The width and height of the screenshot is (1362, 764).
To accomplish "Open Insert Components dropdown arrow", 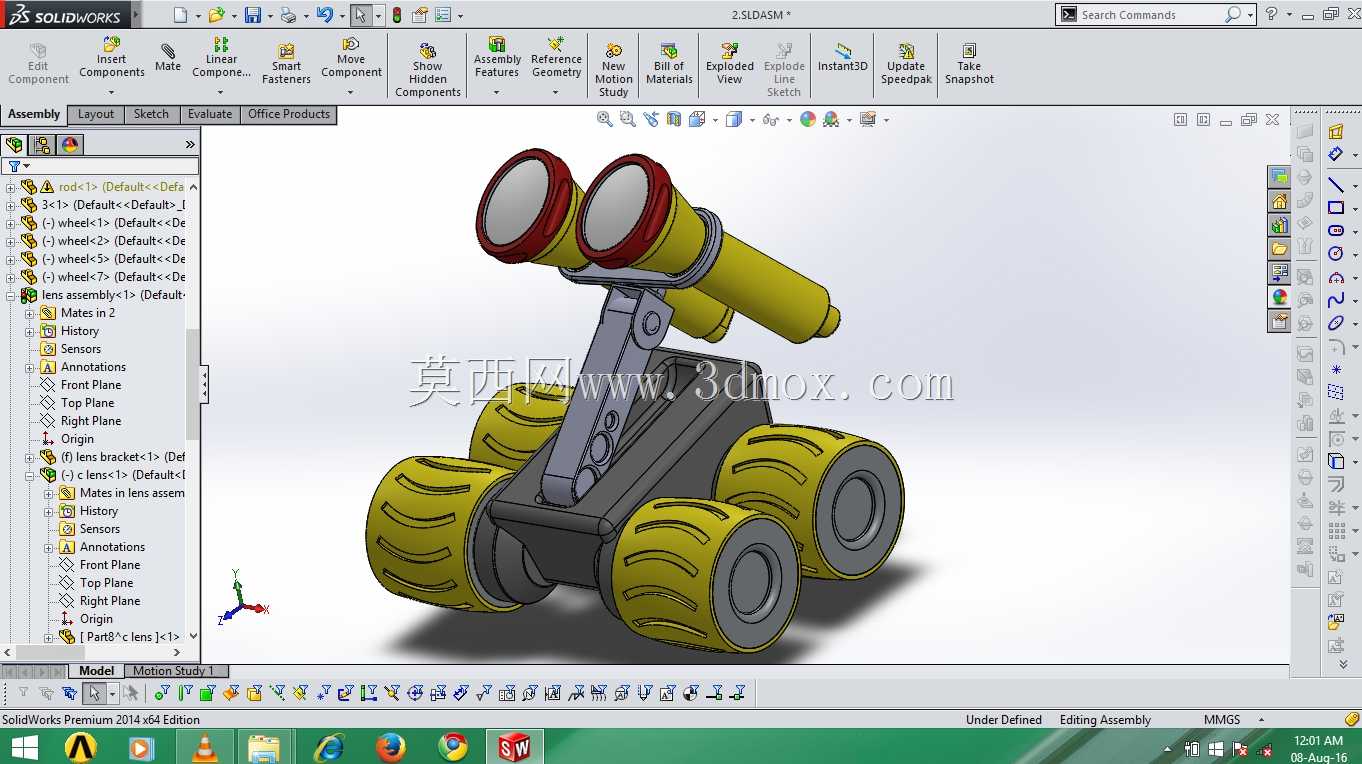I will coord(111,92).
